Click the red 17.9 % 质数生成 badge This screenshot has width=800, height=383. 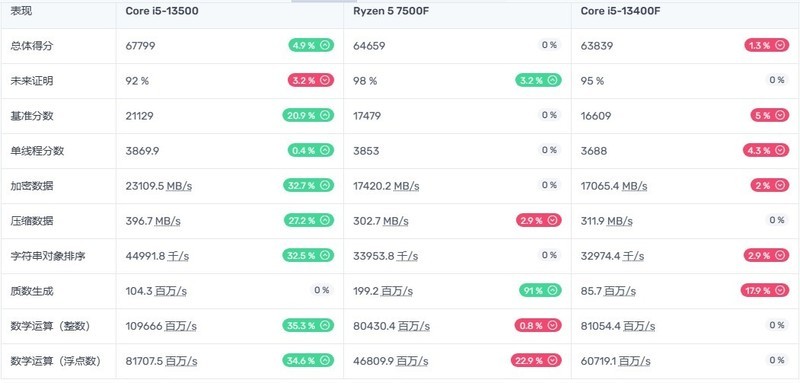(764, 291)
